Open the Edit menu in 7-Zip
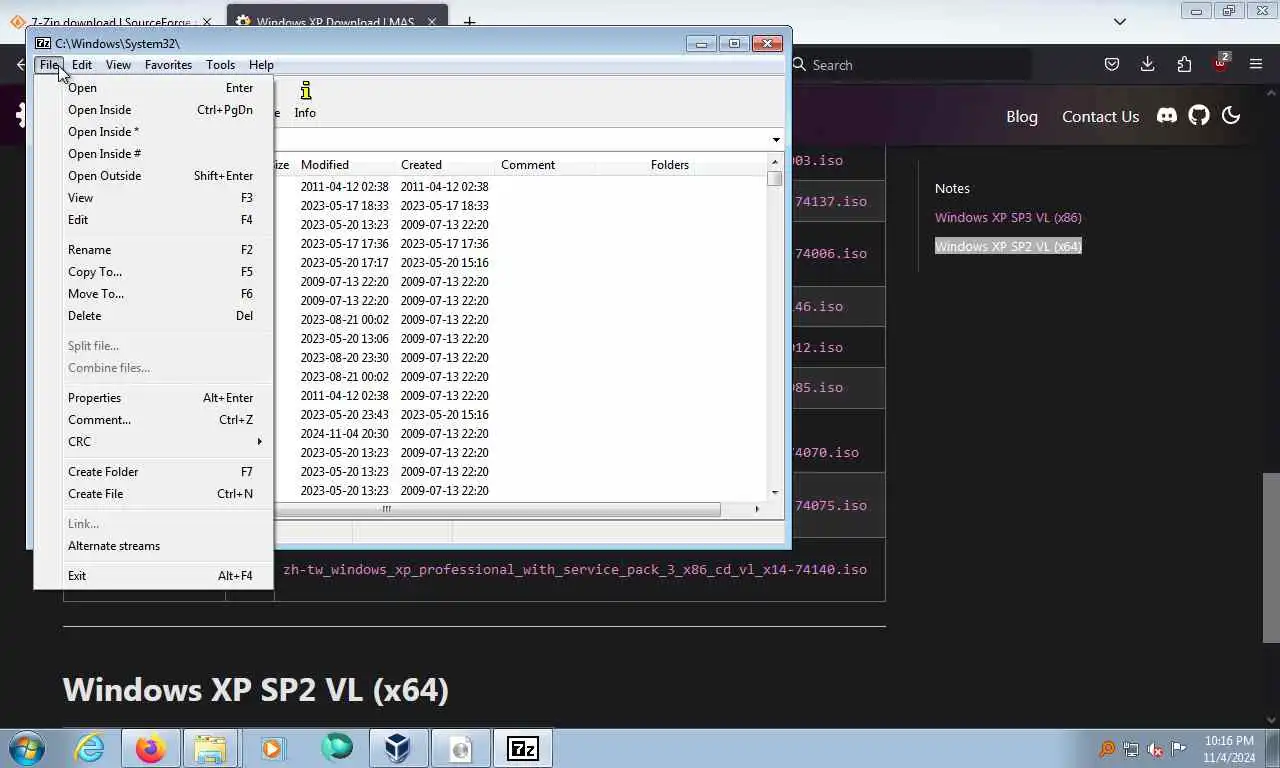The height and width of the screenshot is (768, 1280). (82, 64)
